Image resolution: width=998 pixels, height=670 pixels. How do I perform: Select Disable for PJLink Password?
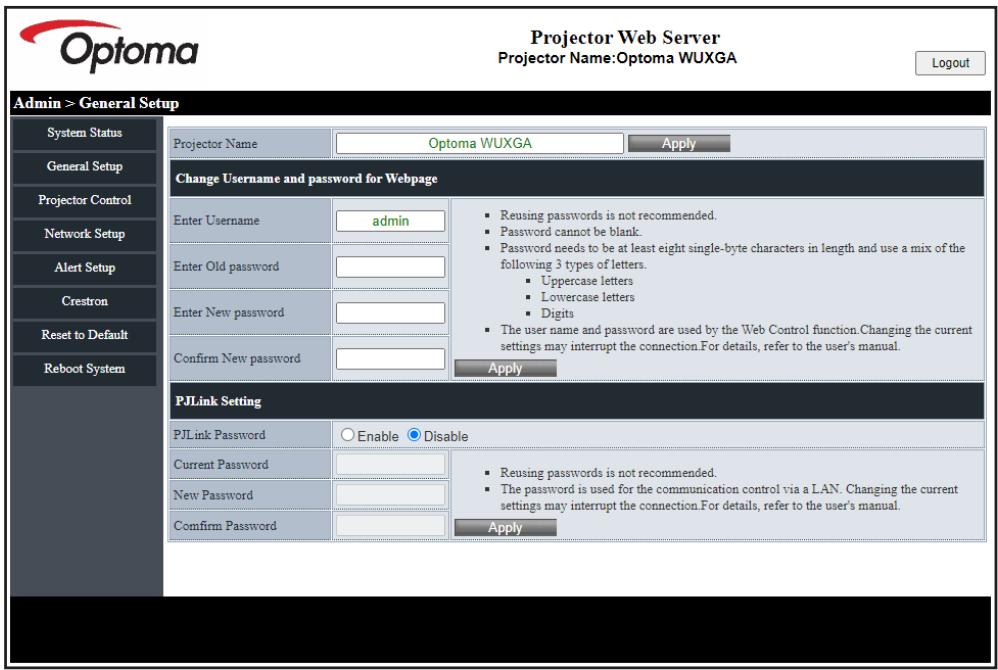414,435
